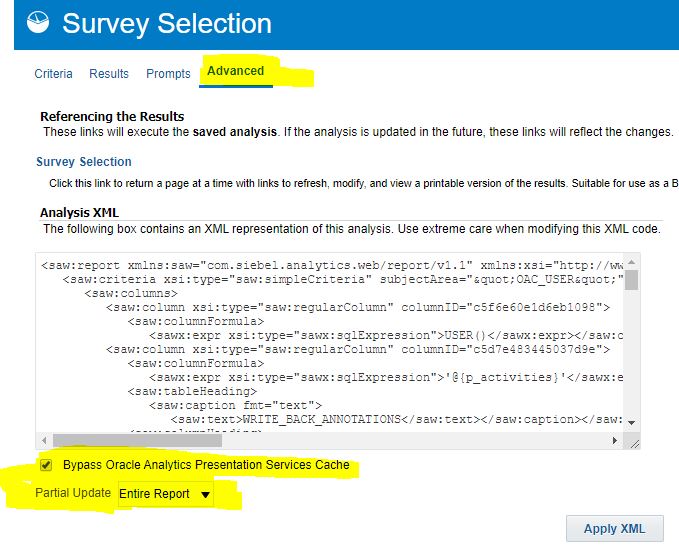The image size is (679, 554).
Task: Uncheck Bypass Oracle Analytics Presentation Services Cache
Action: (x=46, y=465)
